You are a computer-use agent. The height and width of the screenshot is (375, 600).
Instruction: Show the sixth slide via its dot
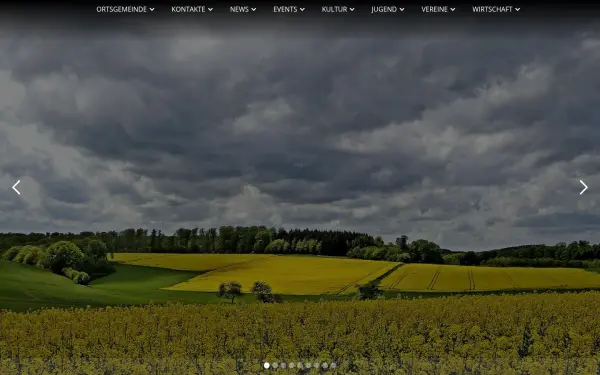point(308,365)
